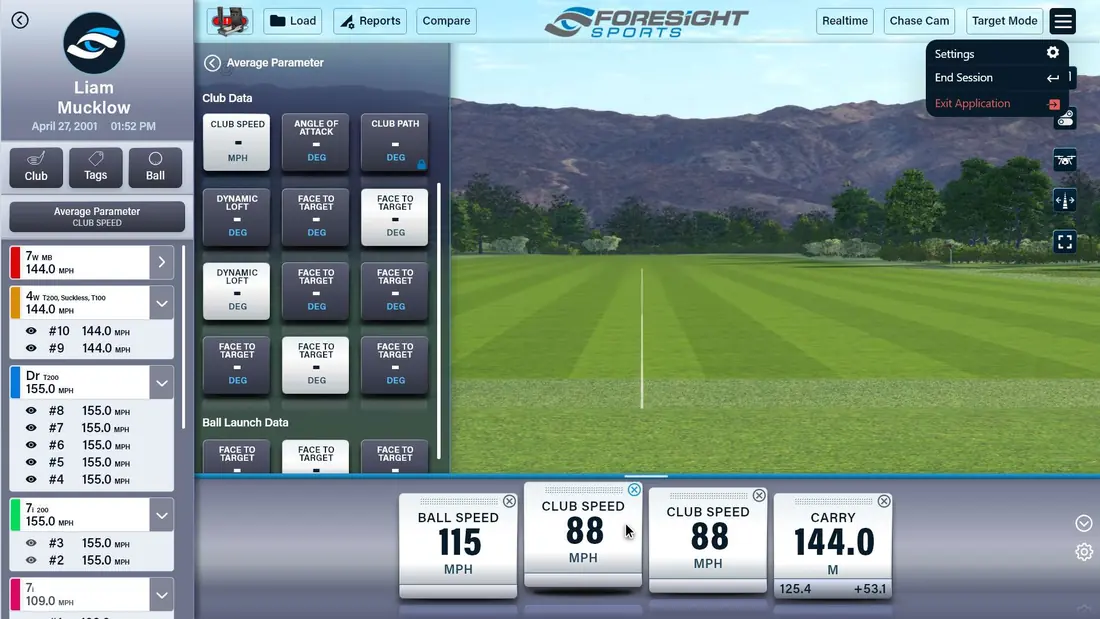The height and width of the screenshot is (619, 1100).
Task: Switch to the Tags tab
Action: point(95,168)
